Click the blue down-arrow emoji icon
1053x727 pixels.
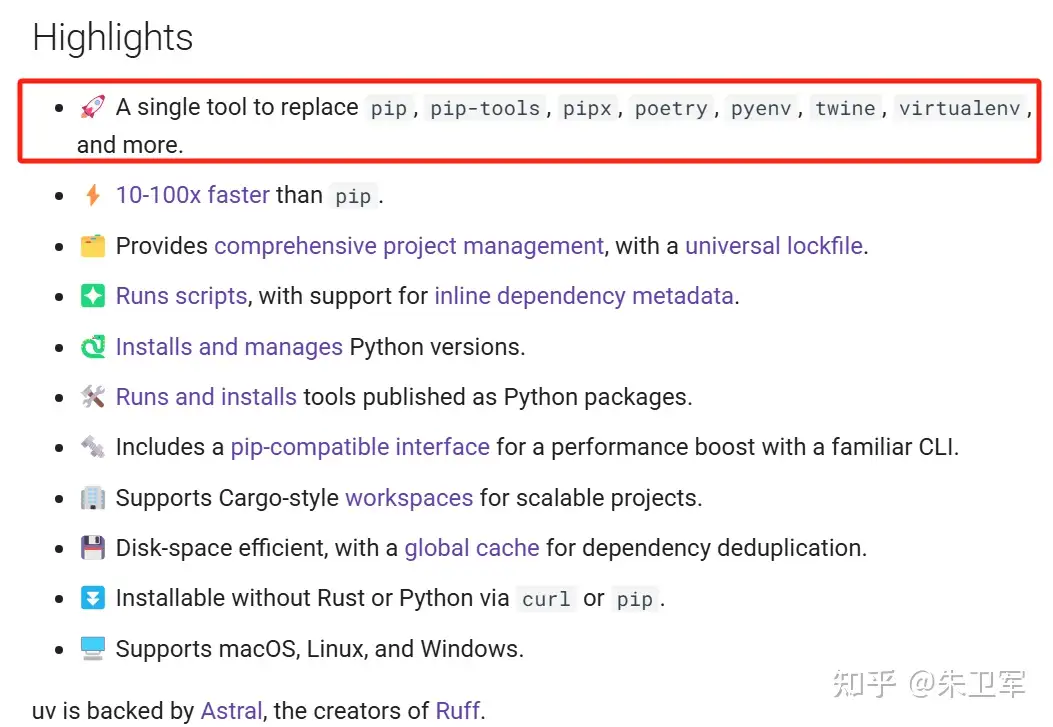pos(93,598)
